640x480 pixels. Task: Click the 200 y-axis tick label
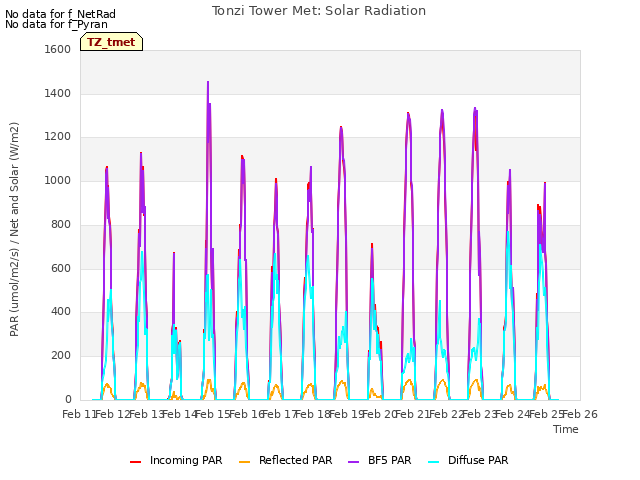click(61, 356)
